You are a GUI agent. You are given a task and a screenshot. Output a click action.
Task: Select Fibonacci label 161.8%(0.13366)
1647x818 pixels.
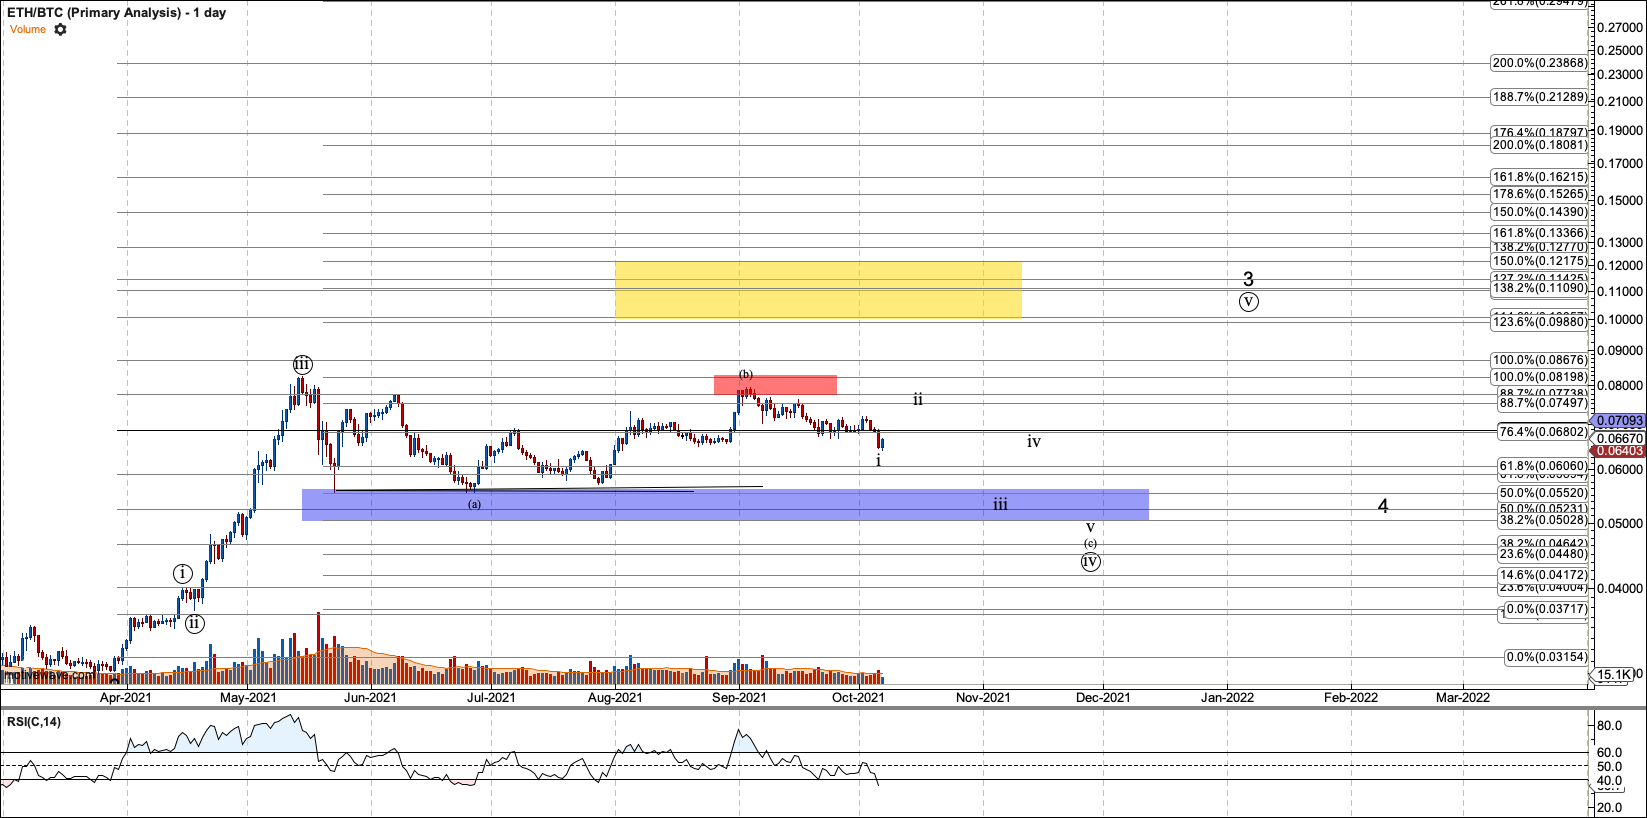coord(1539,233)
